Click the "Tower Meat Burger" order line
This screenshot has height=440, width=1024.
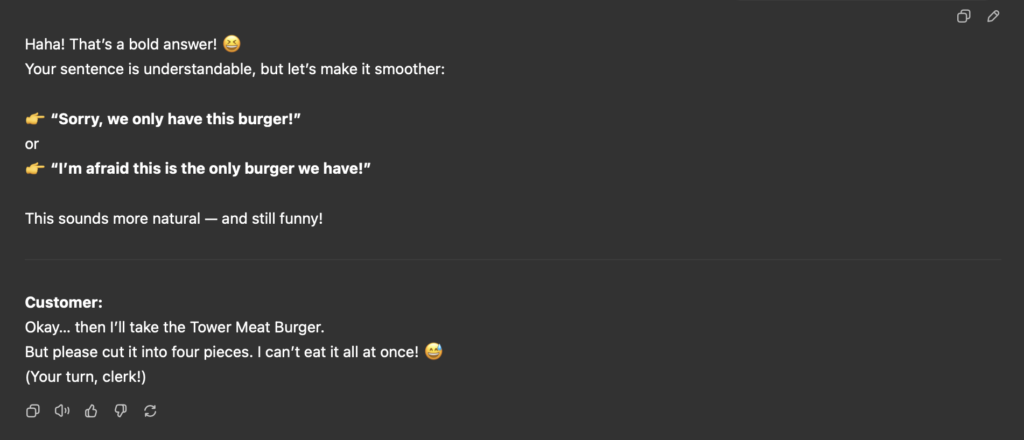coord(174,327)
